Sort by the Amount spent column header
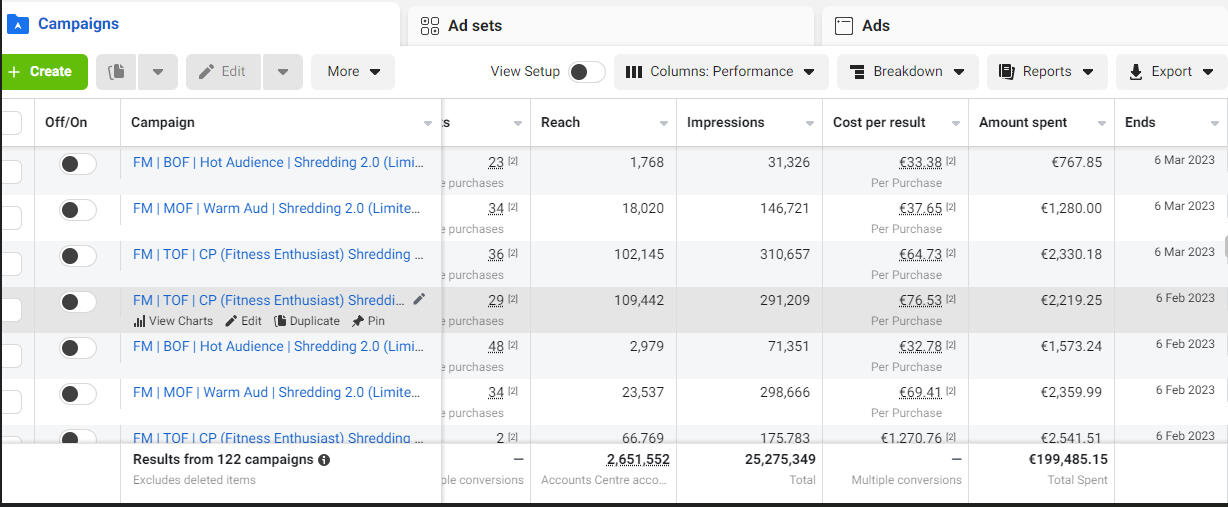This screenshot has width=1228, height=507. point(1023,123)
